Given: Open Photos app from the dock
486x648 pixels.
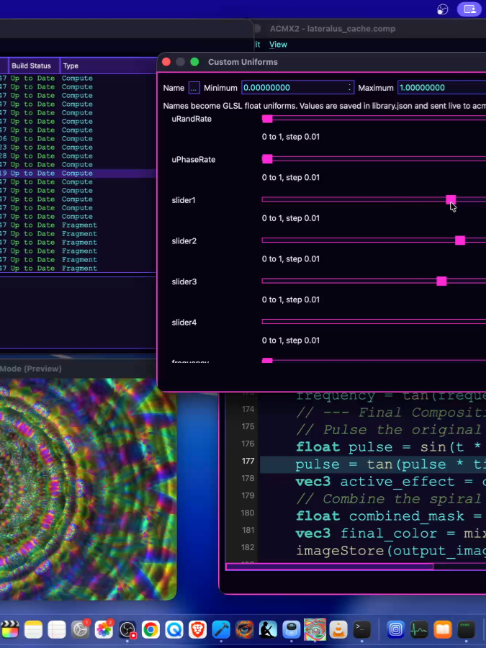Looking at the screenshot, I should 104,629.
